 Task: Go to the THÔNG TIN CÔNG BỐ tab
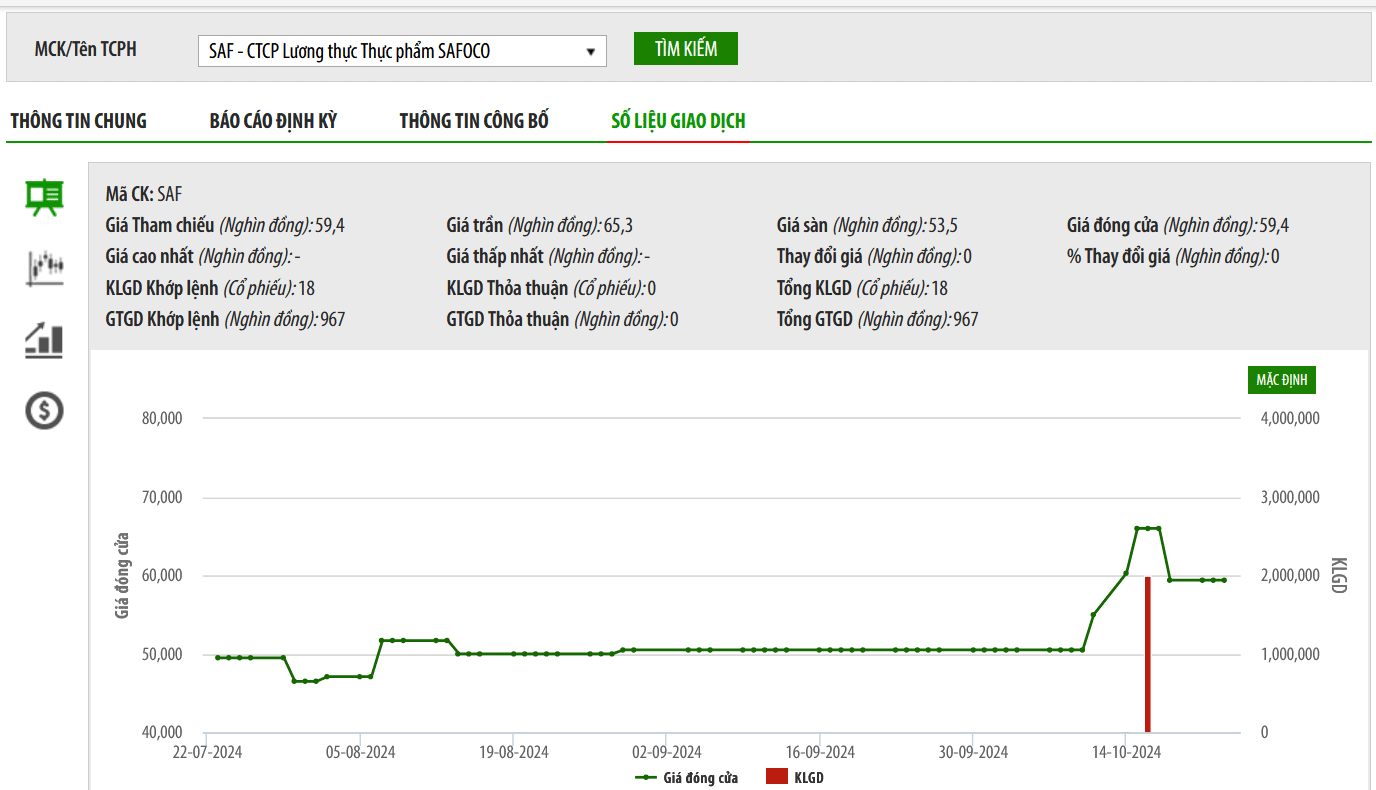(474, 121)
